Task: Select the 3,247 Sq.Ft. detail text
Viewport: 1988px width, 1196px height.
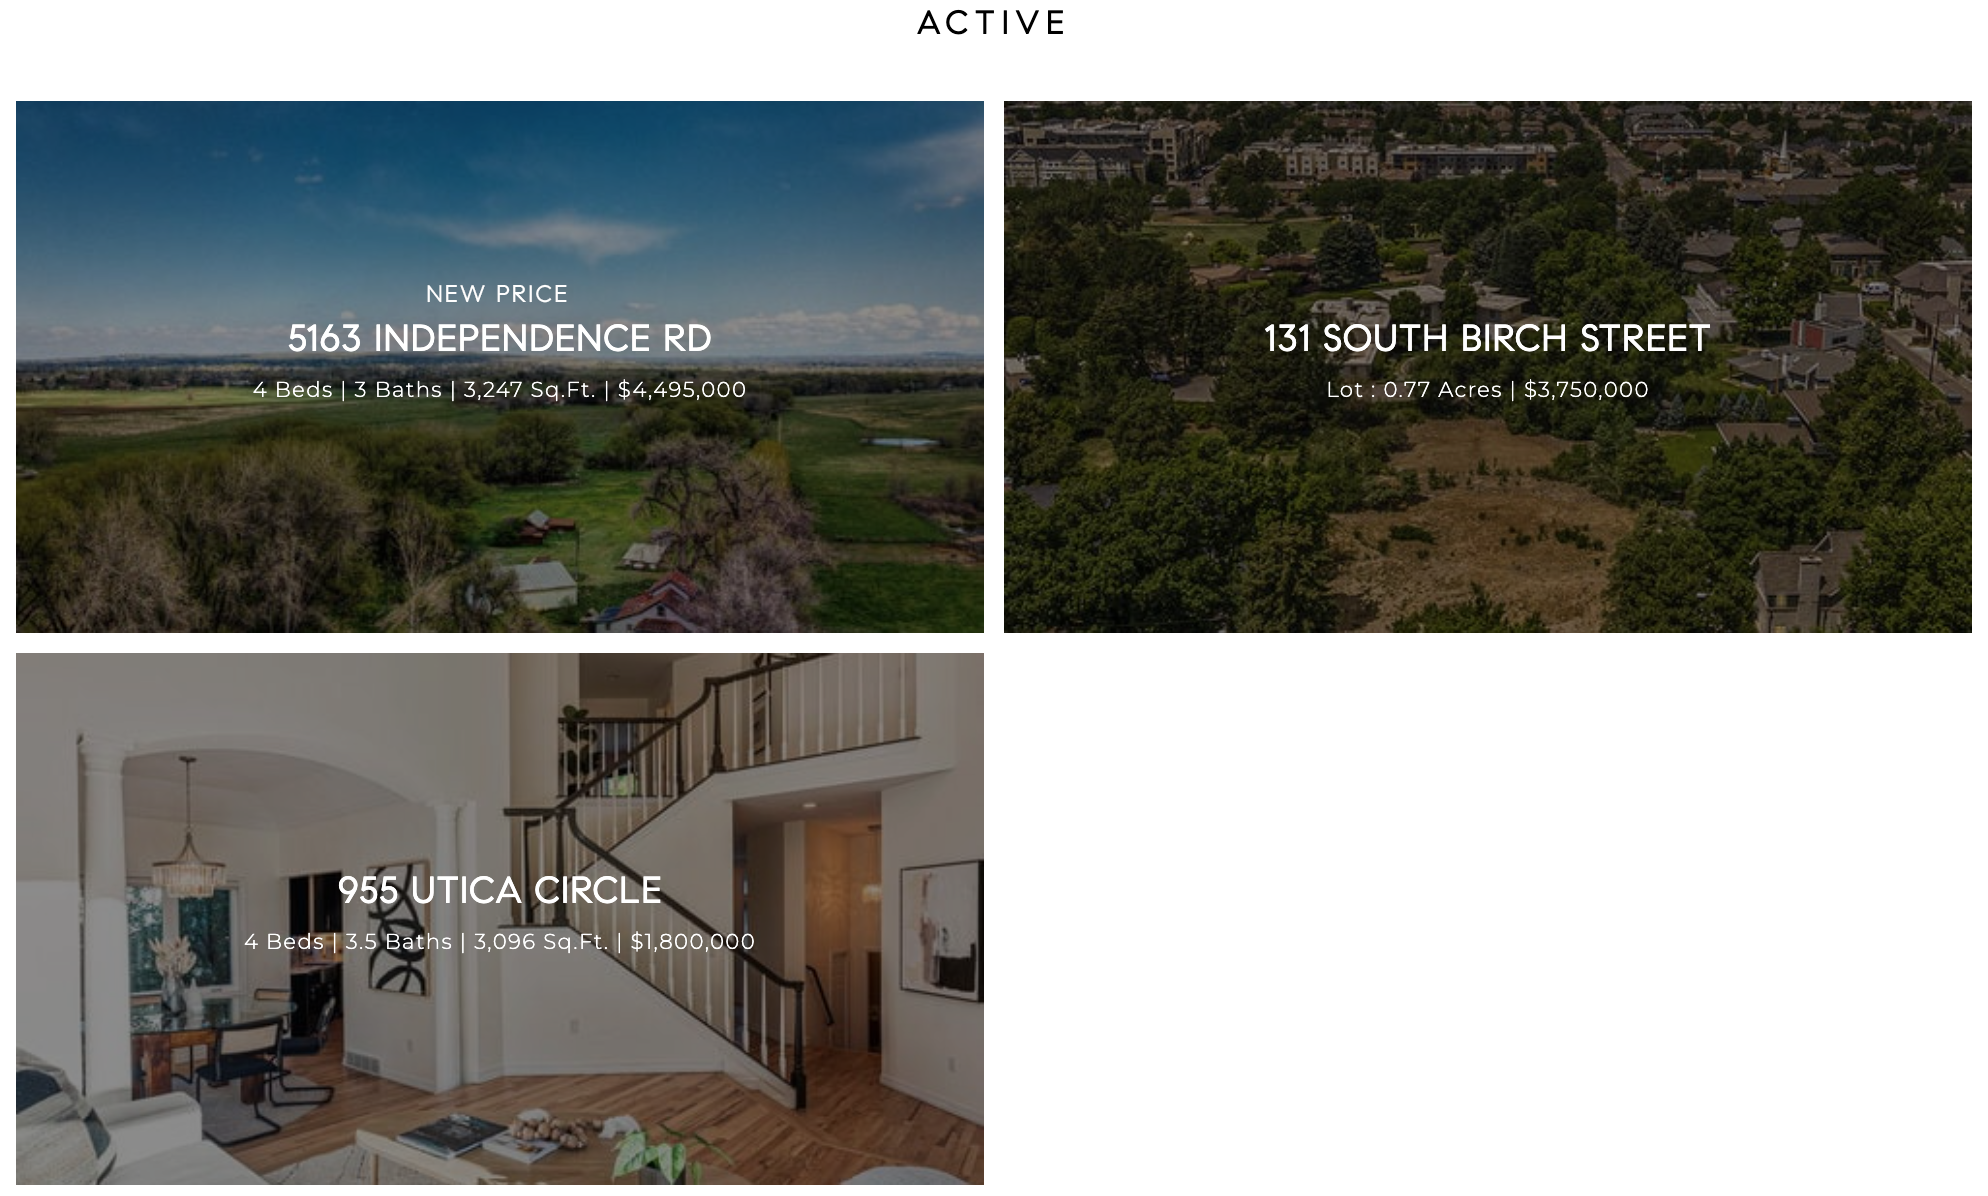Action: (529, 390)
